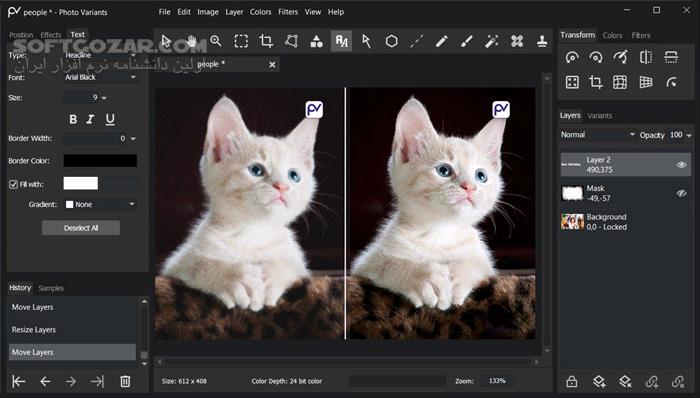Viewport: 700px width, 398px height.
Task: Select the Clone Stamp tool
Action: click(x=542, y=41)
